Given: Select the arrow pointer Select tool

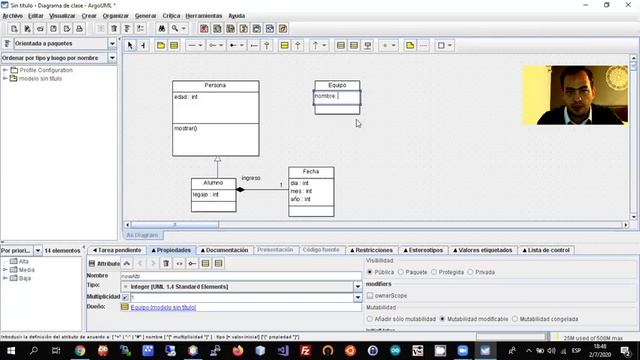Looking at the screenshot, I should [x=130, y=45].
